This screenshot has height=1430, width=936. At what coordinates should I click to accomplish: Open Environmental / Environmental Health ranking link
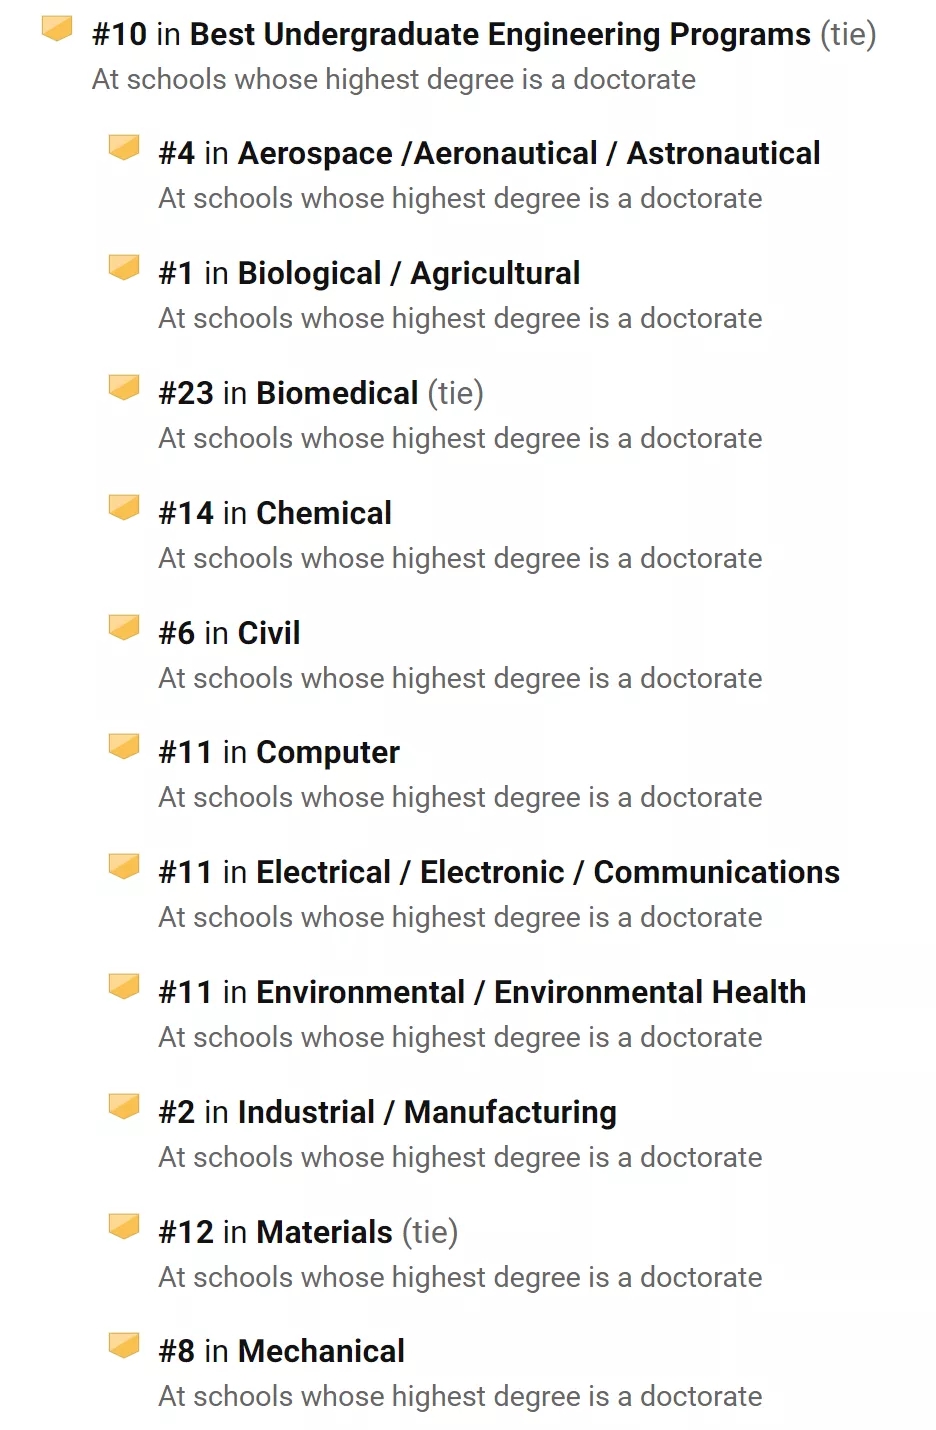[531, 992]
